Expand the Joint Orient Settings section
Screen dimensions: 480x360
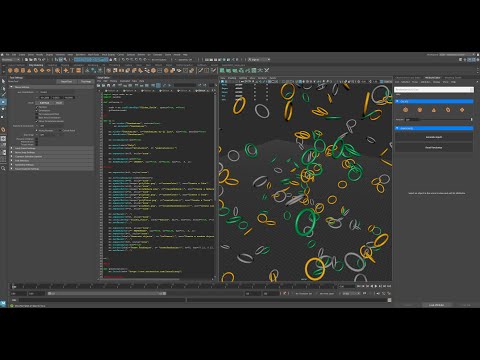pyautogui.click(x=52, y=148)
